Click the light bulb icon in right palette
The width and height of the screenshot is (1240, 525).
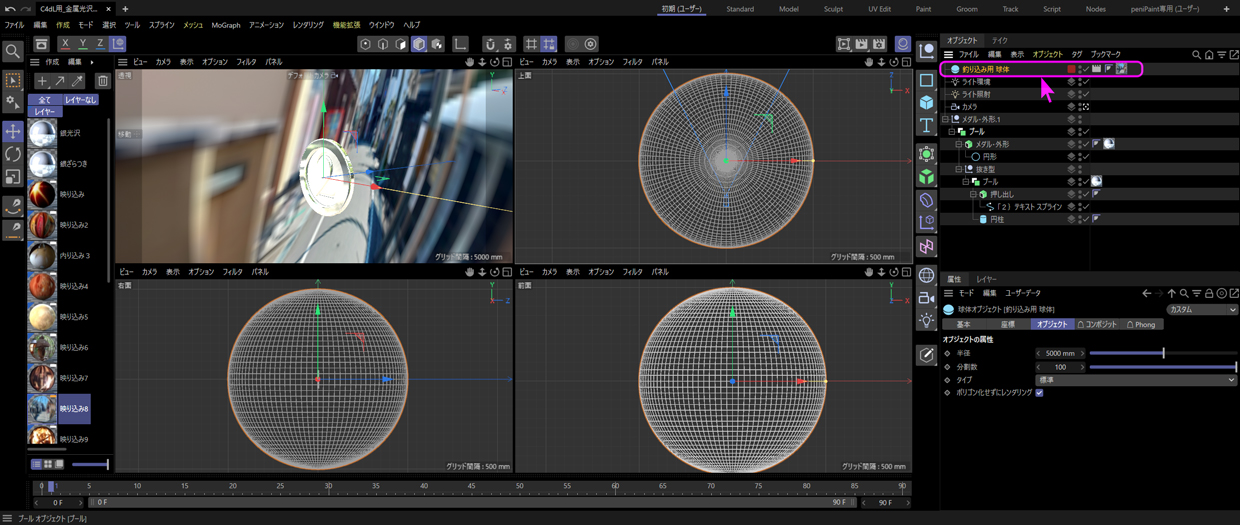coord(927,321)
